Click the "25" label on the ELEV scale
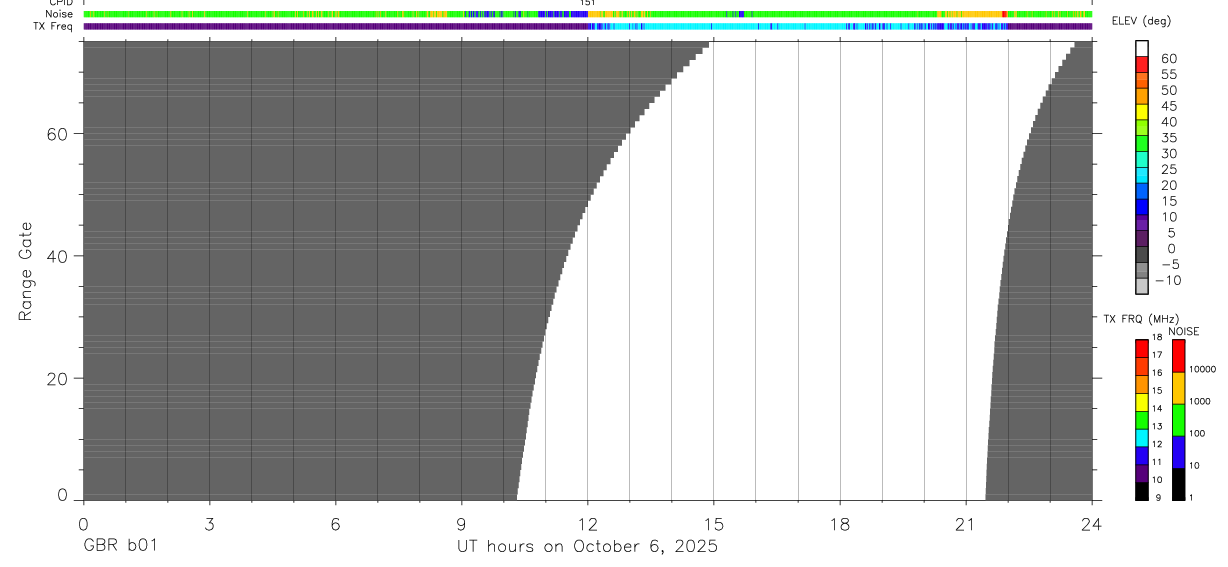Screen dimensions: 1228x567 [1168, 170]
